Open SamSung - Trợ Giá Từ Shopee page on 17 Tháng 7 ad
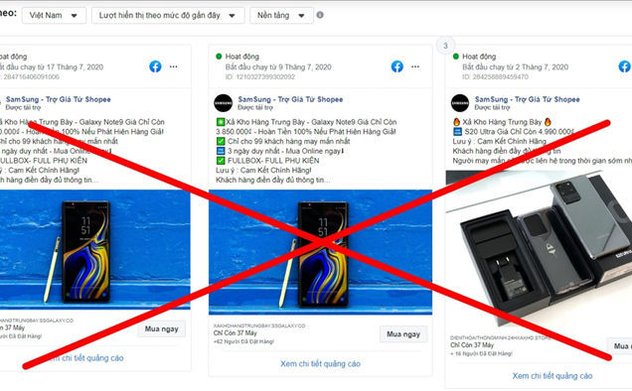Viewport: 632px width, 391px height. 58,99
